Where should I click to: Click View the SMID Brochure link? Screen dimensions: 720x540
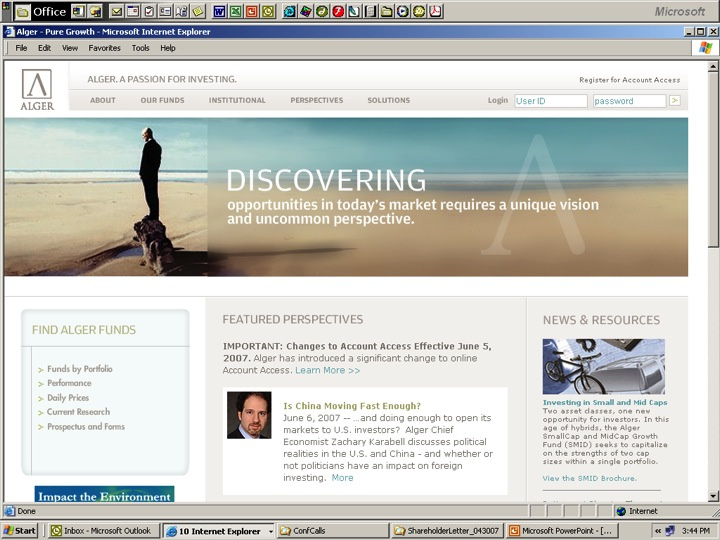click(x=589, y=478)
